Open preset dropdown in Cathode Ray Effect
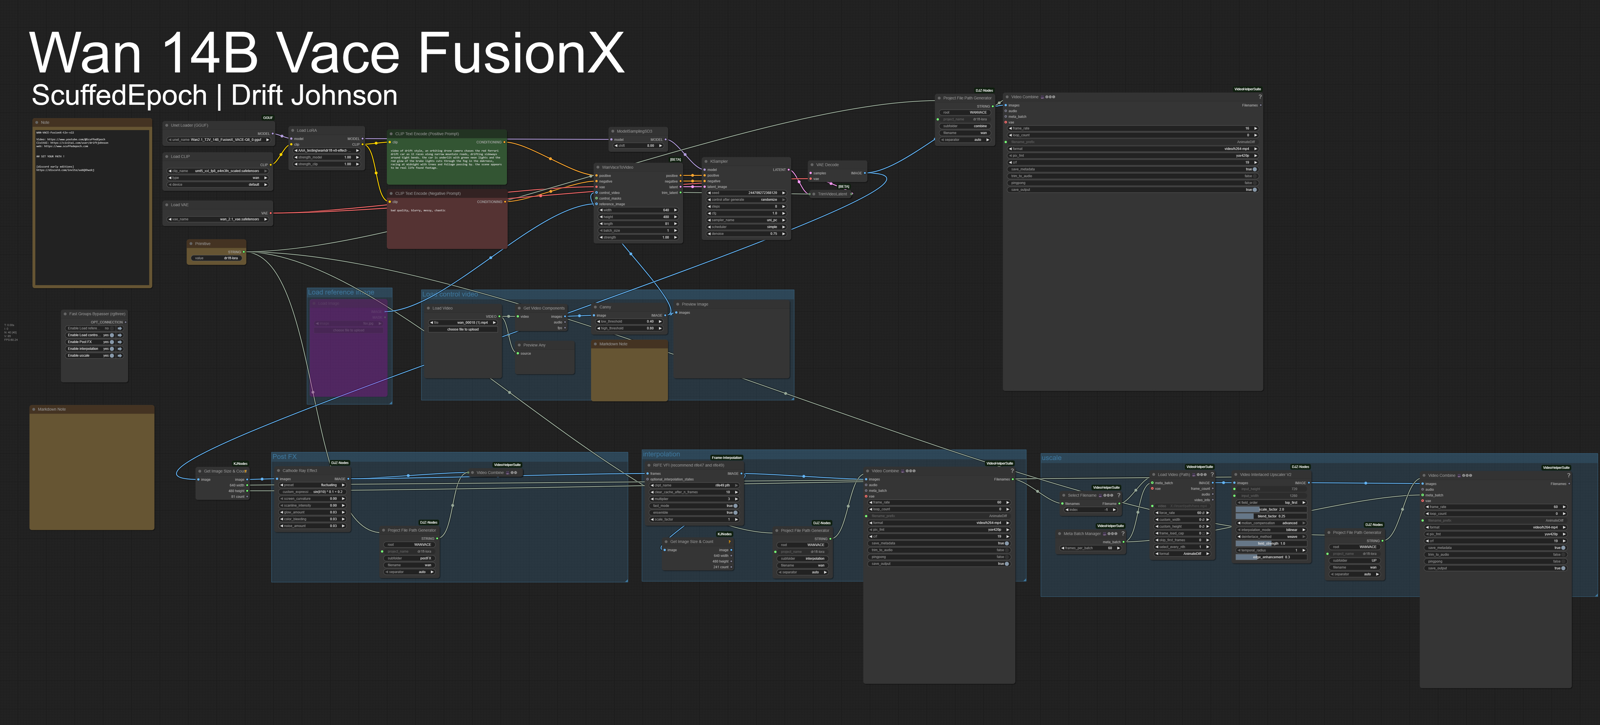Image resolution: width=1600 pixels, height=725 pixels. (312, 485)
